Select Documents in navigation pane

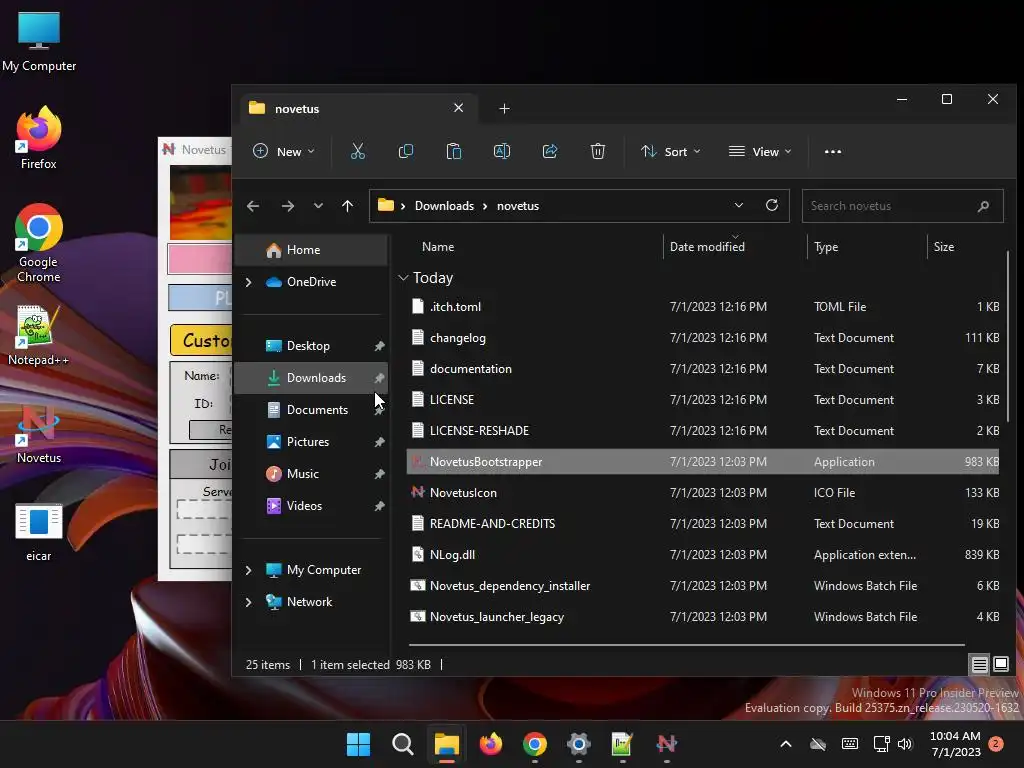coord(311,410)
